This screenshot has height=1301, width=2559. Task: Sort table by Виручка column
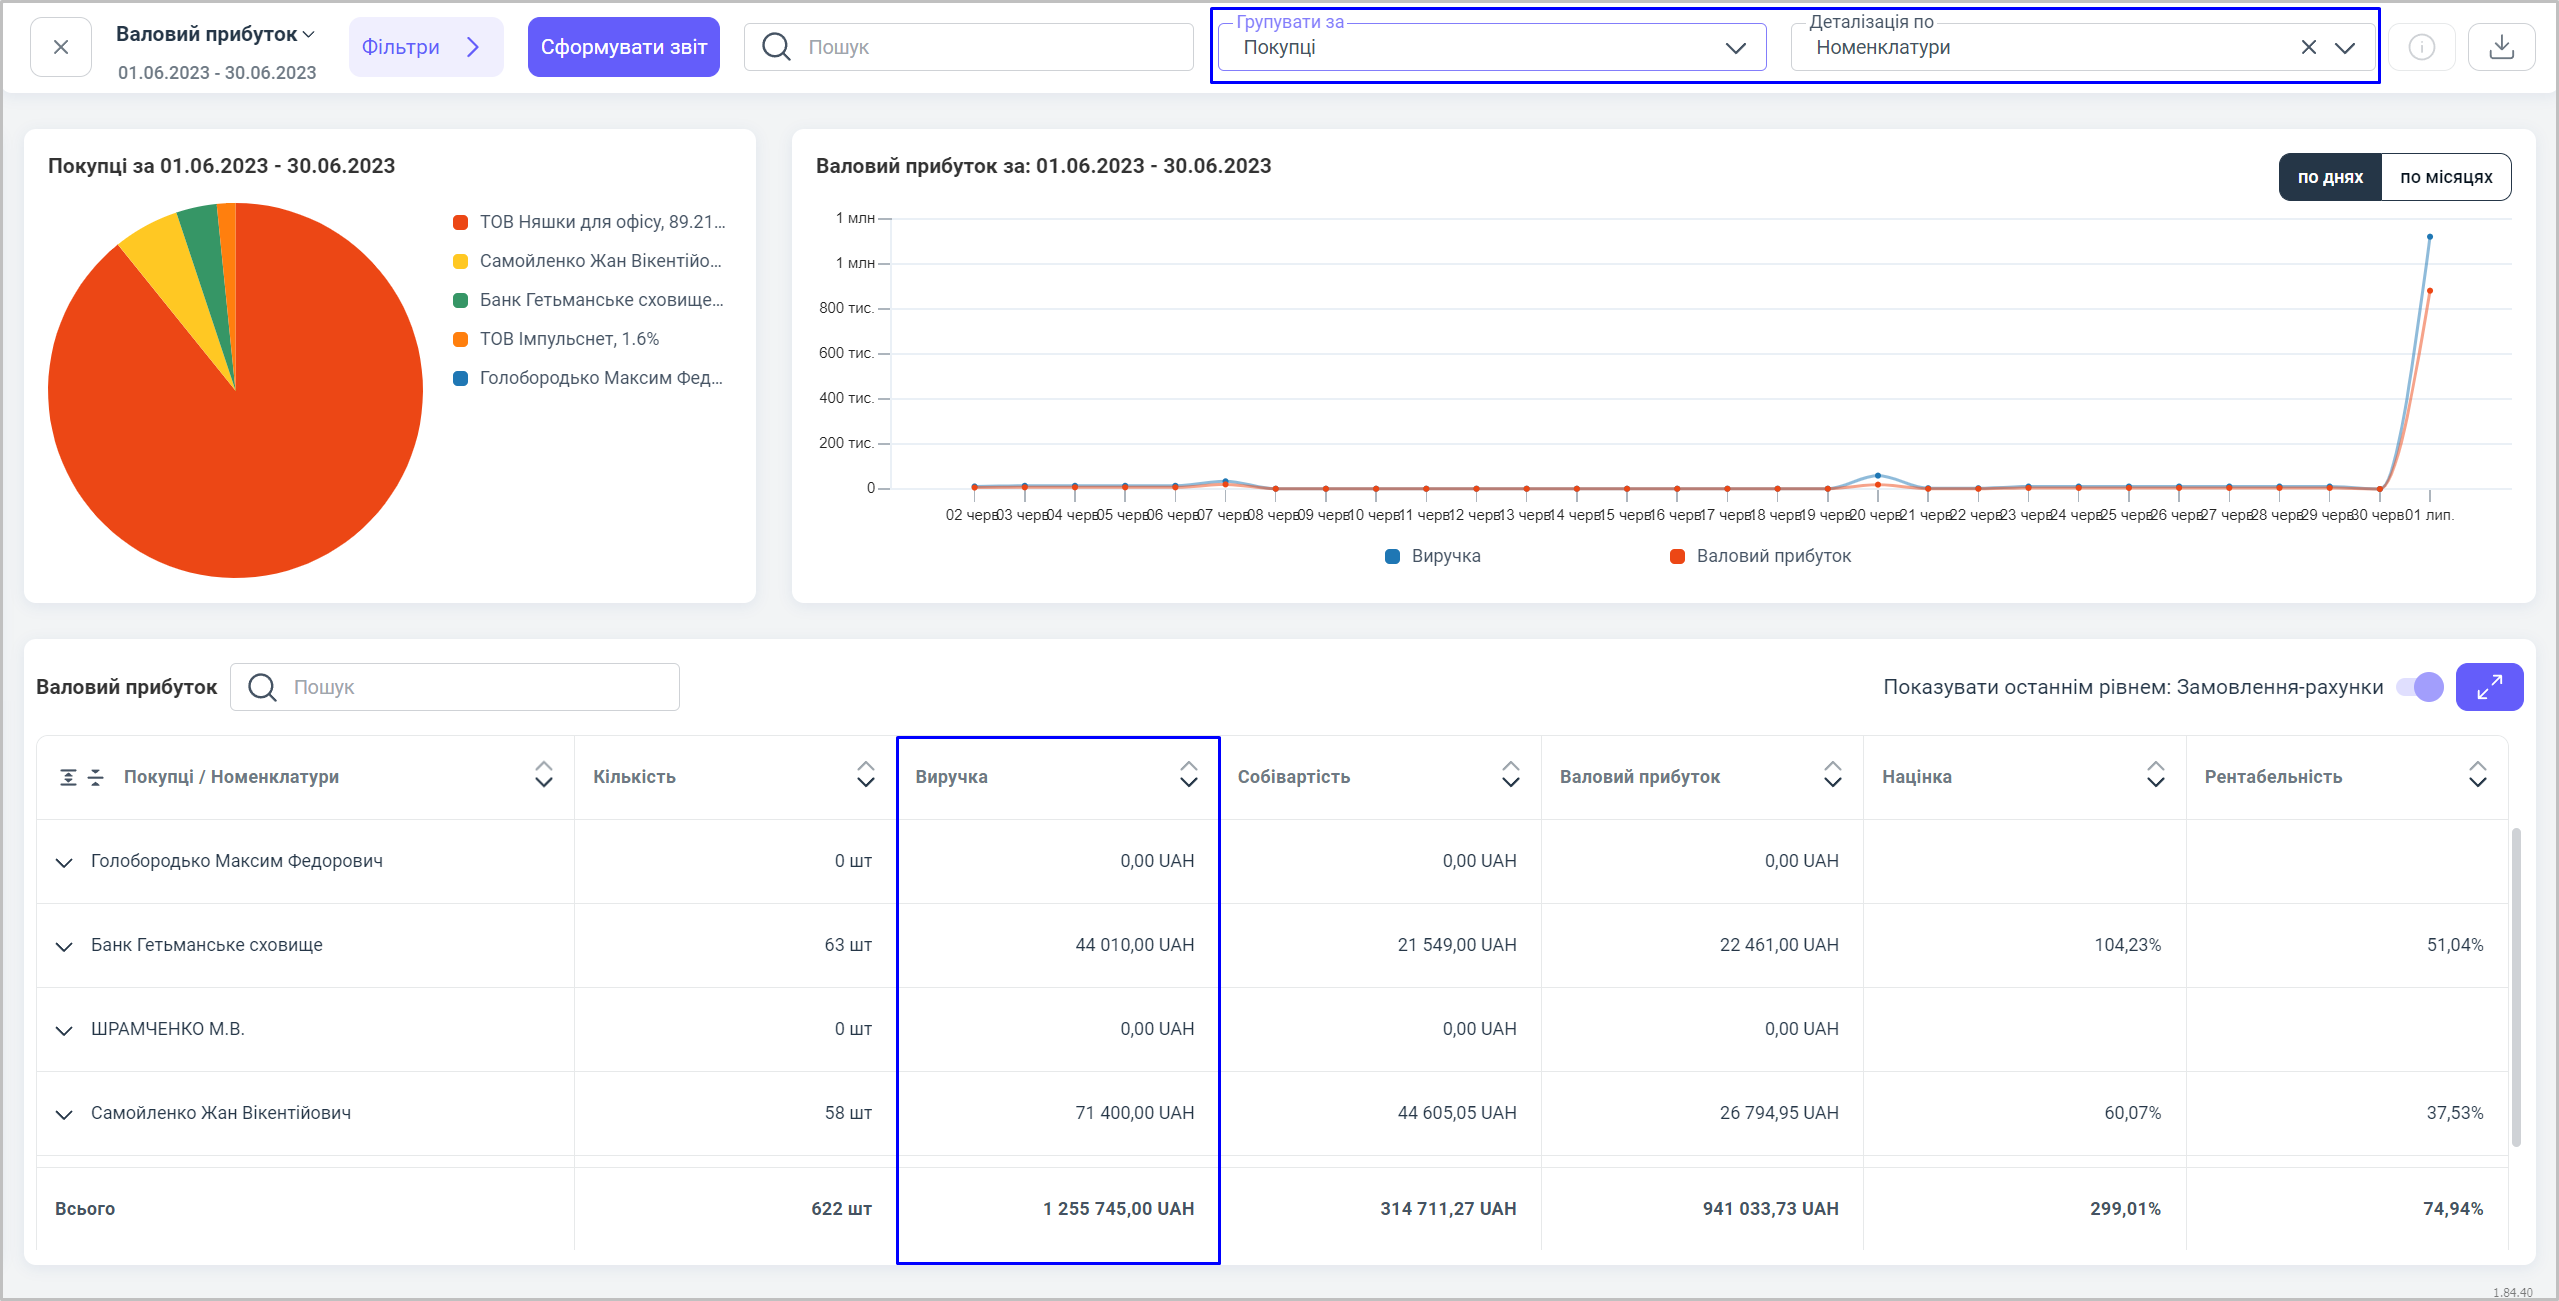tap(1188, 775)
